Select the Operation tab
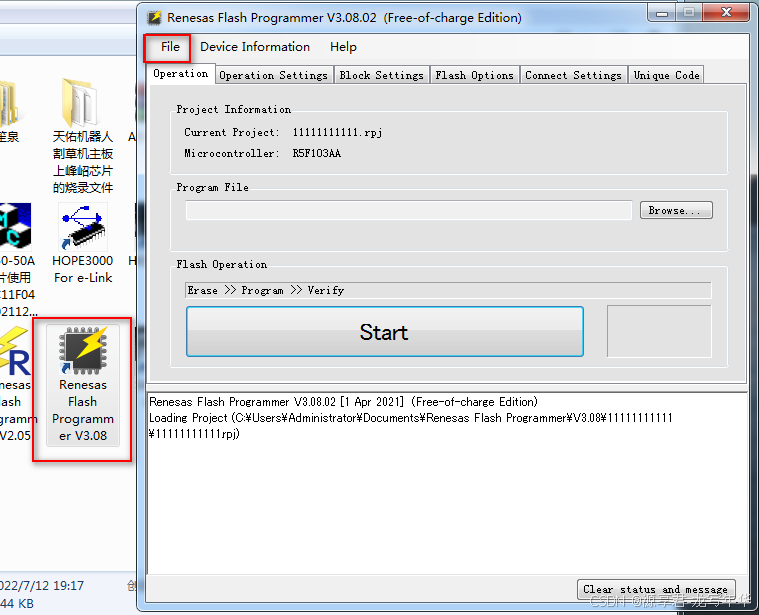 (181, 74)
